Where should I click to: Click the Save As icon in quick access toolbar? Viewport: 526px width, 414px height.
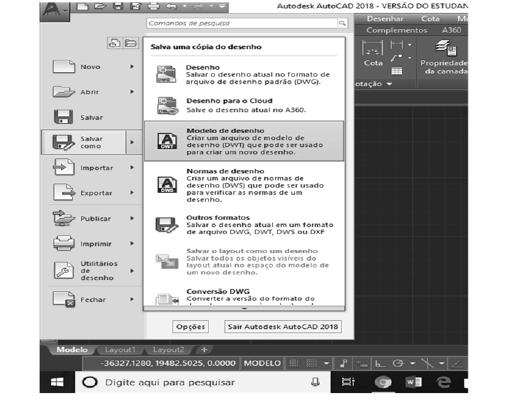pos(136,6)
